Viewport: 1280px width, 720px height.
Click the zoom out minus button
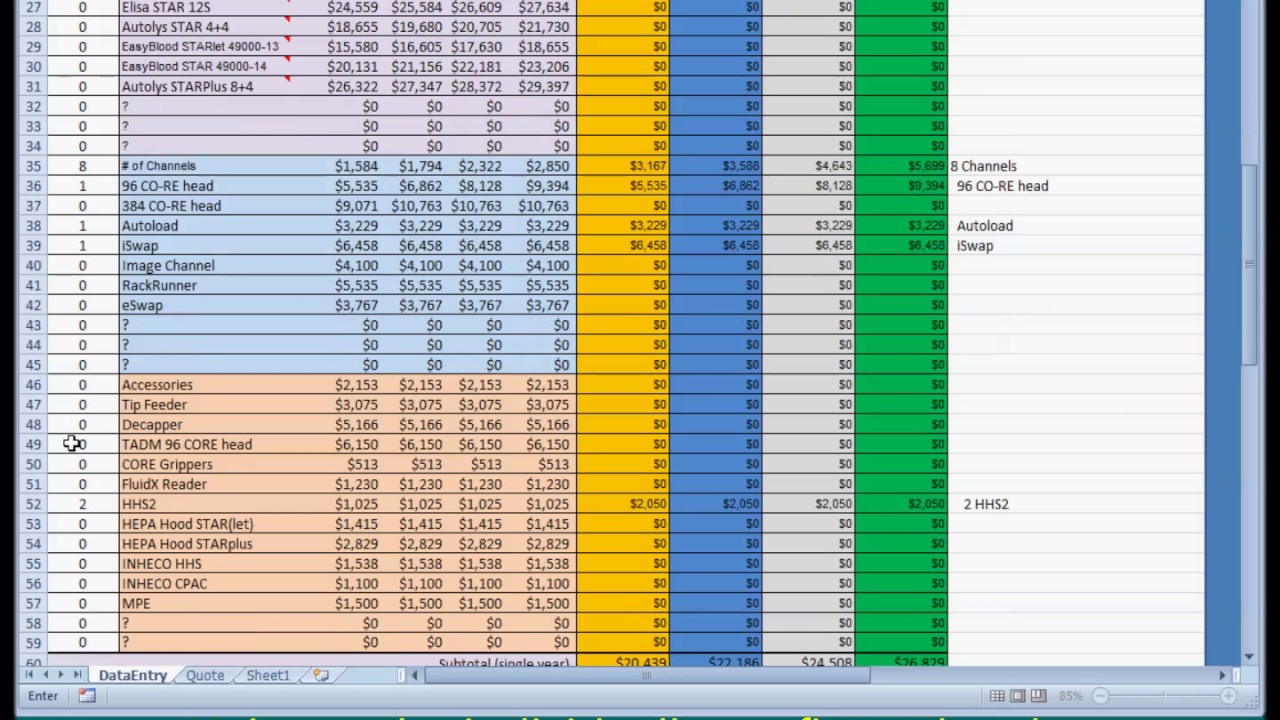click(1100, 696)
